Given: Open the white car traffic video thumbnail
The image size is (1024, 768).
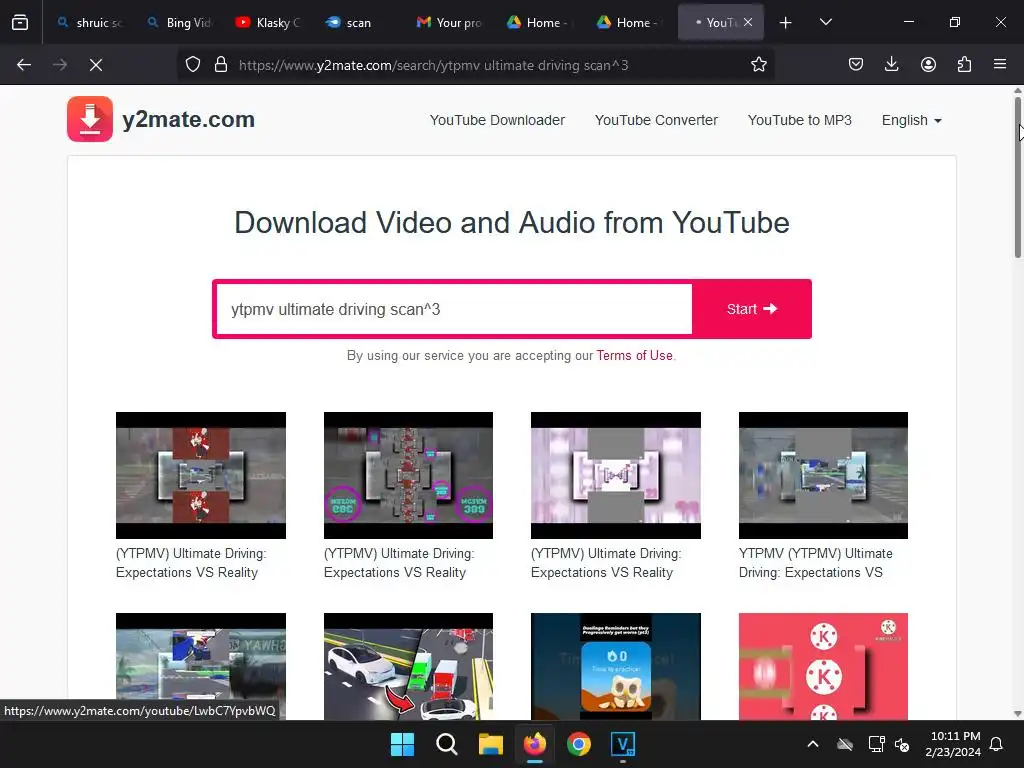Looking at the screenshot, I should tap(408, 666).
